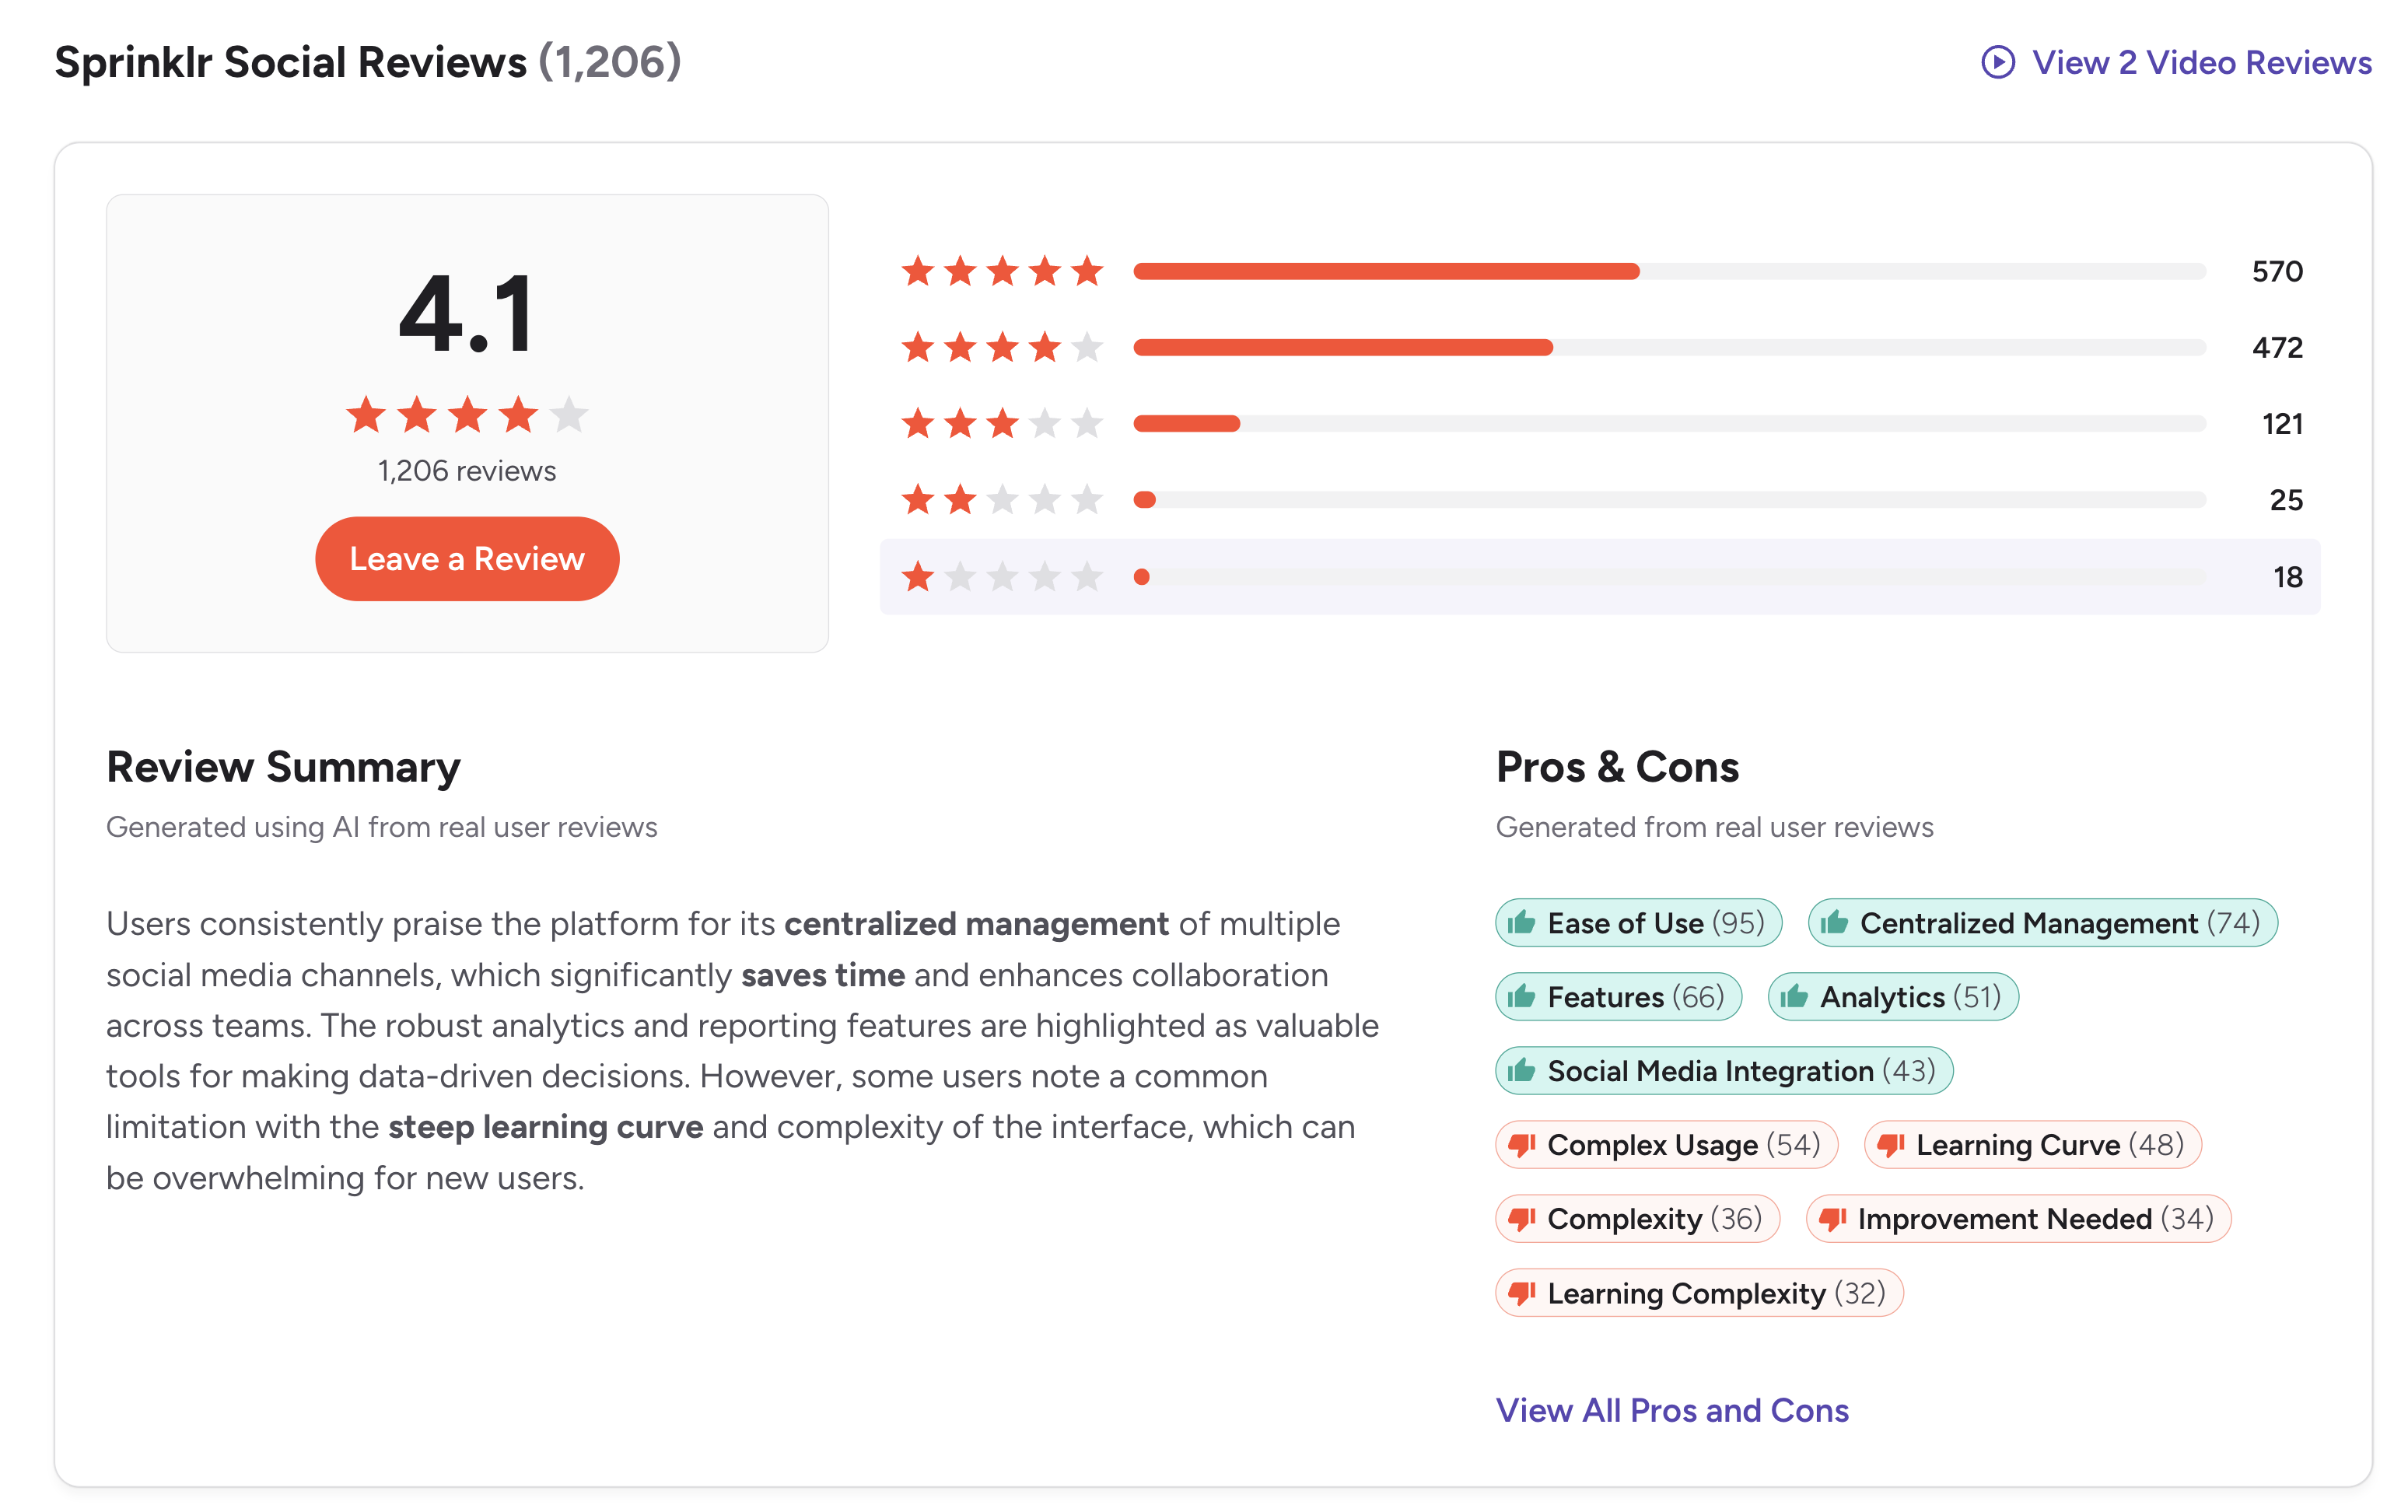Select the 2-star rating bar

click(x=1669, y=499)
